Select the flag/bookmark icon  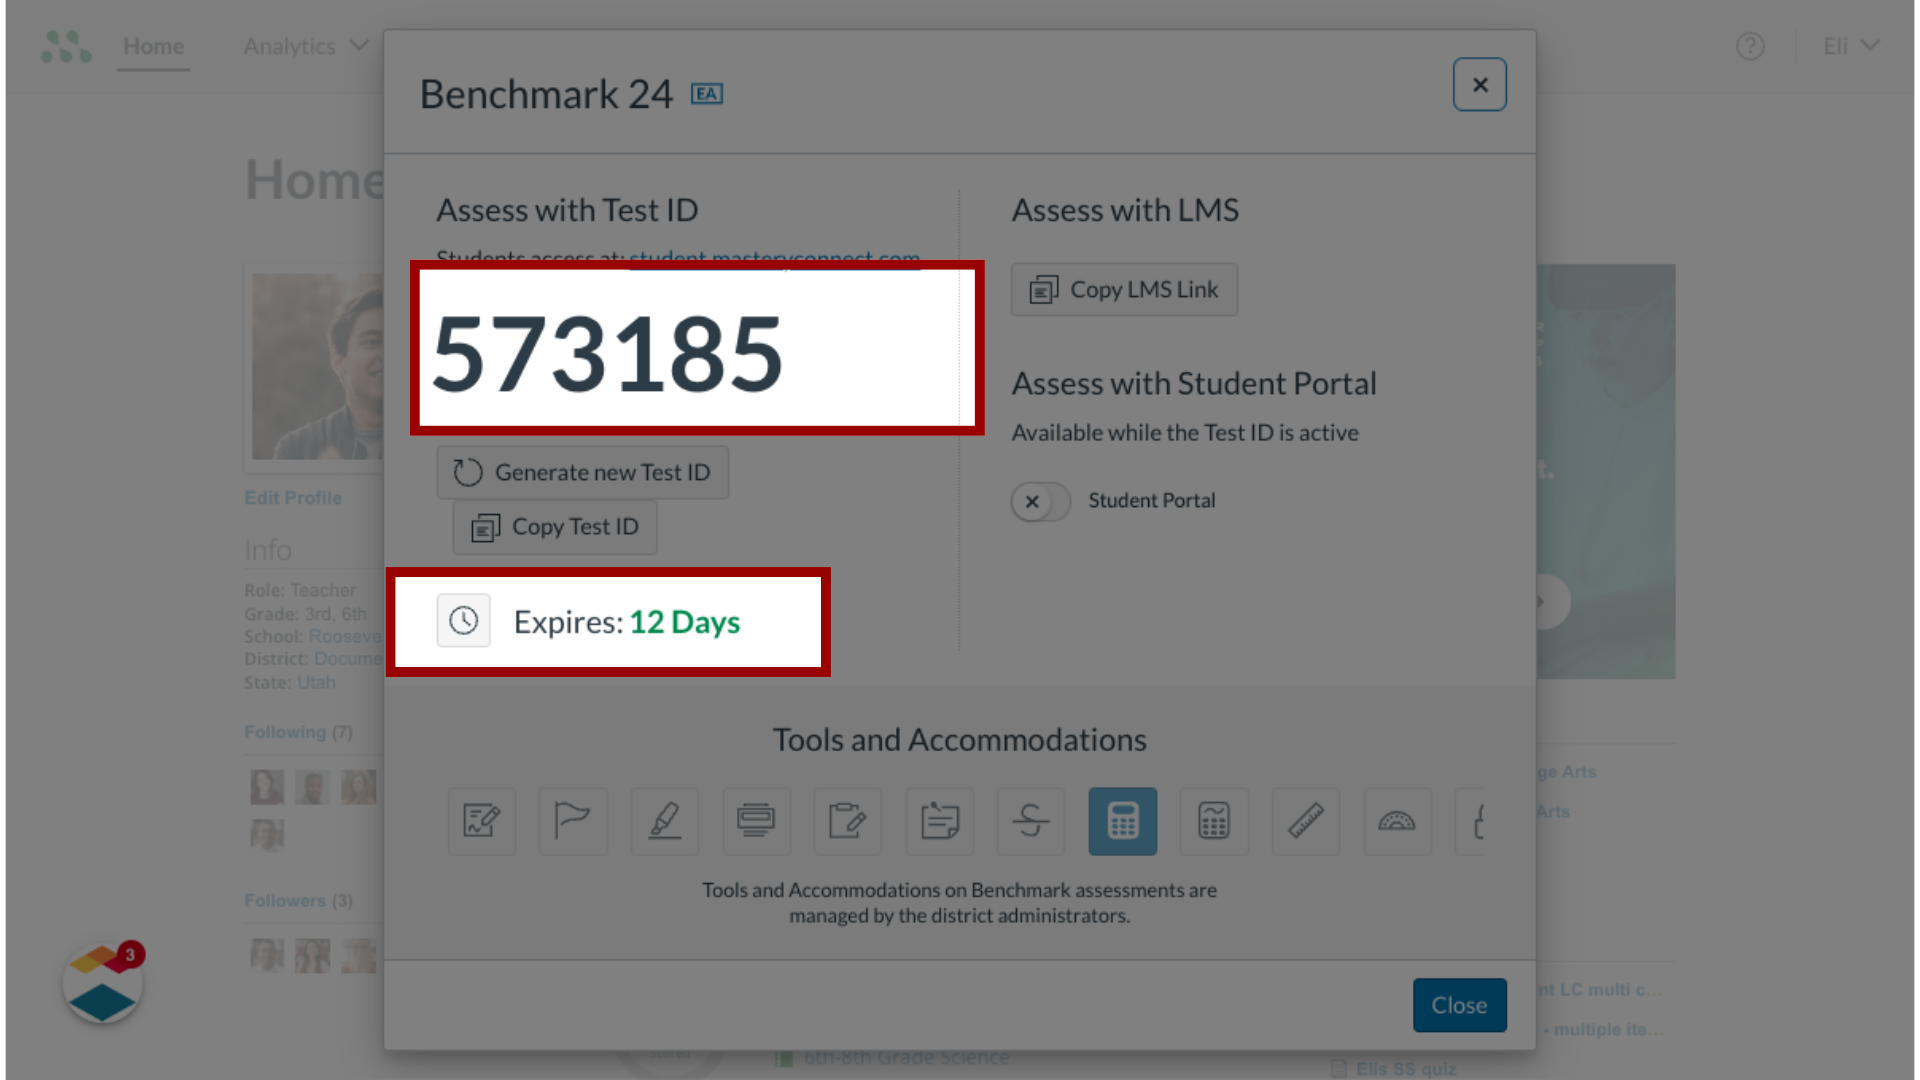pyautogui.click(x=572, y=820)
